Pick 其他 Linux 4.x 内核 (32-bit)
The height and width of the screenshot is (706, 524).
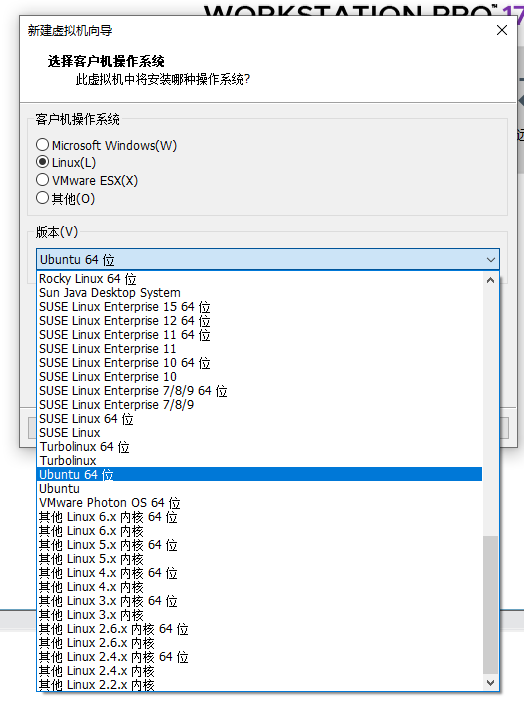(x=260, y=586)
